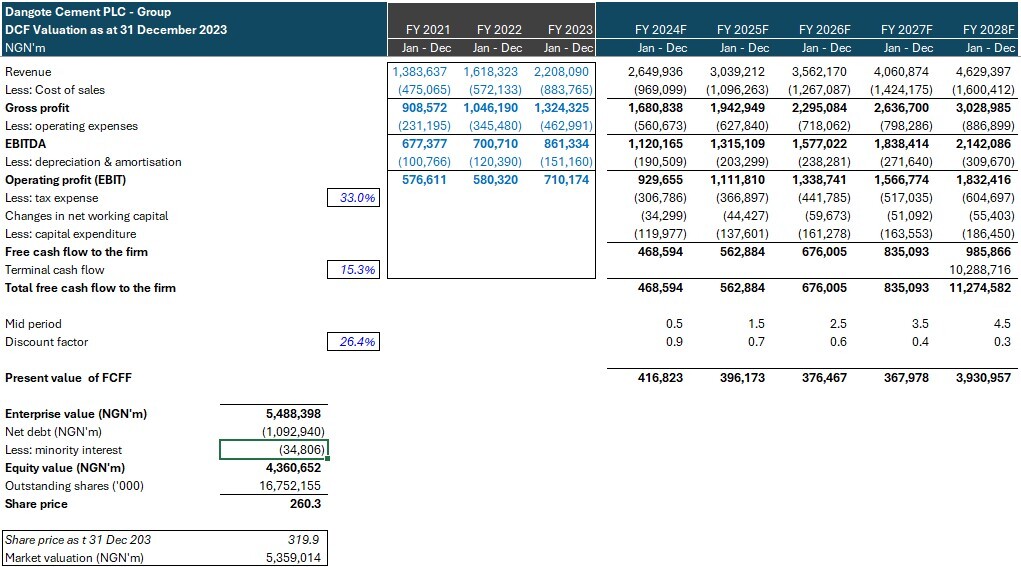Select FY 2024F revenue 2,649,936
Image resolution: width=1021 pixels, height=567 pixels.
click(x=655, y=72)
